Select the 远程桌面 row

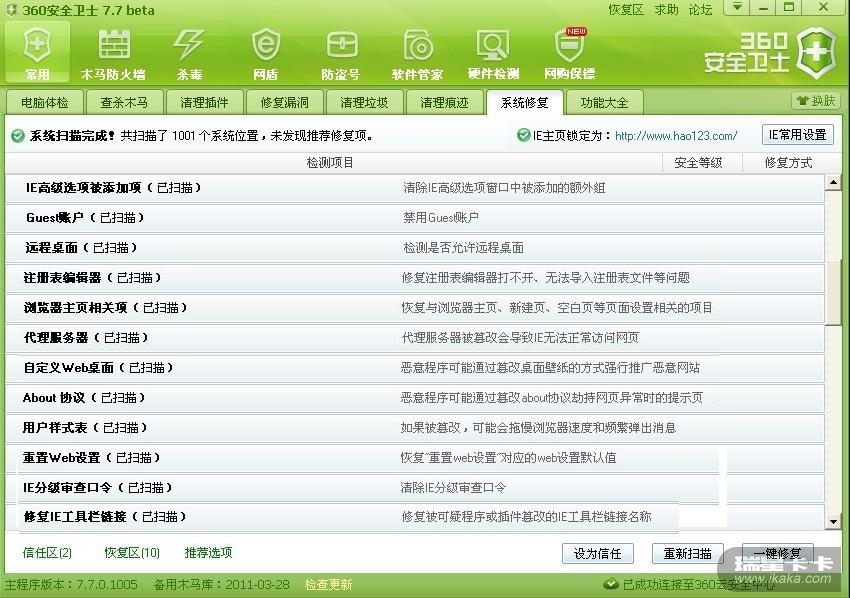(x=415, y=248)
